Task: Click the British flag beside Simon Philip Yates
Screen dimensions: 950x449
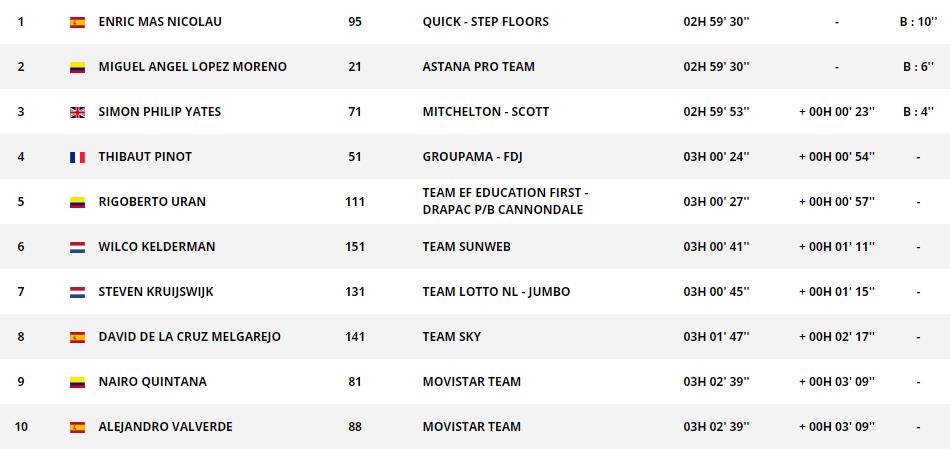Action: 77,112
